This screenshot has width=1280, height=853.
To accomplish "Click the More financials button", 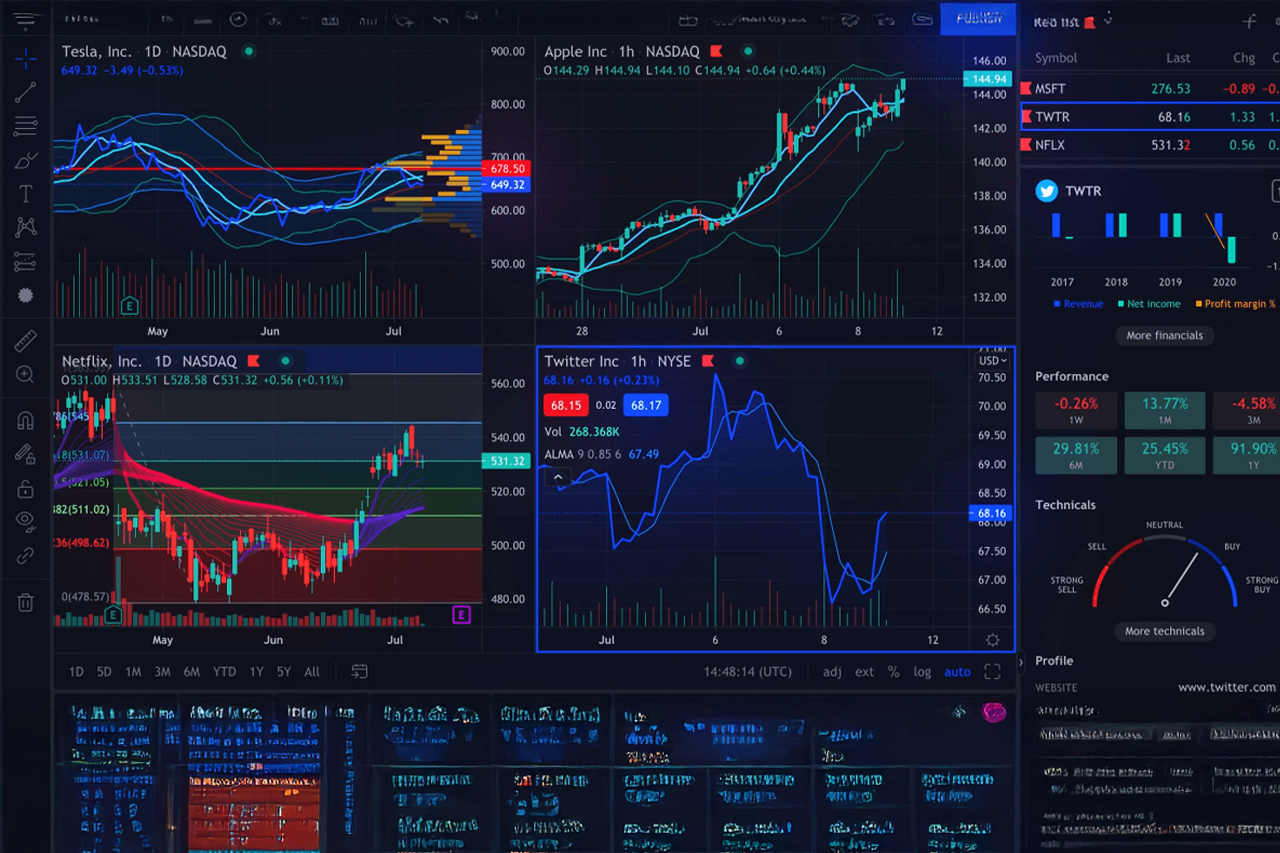I will (x=1164, y=335).
